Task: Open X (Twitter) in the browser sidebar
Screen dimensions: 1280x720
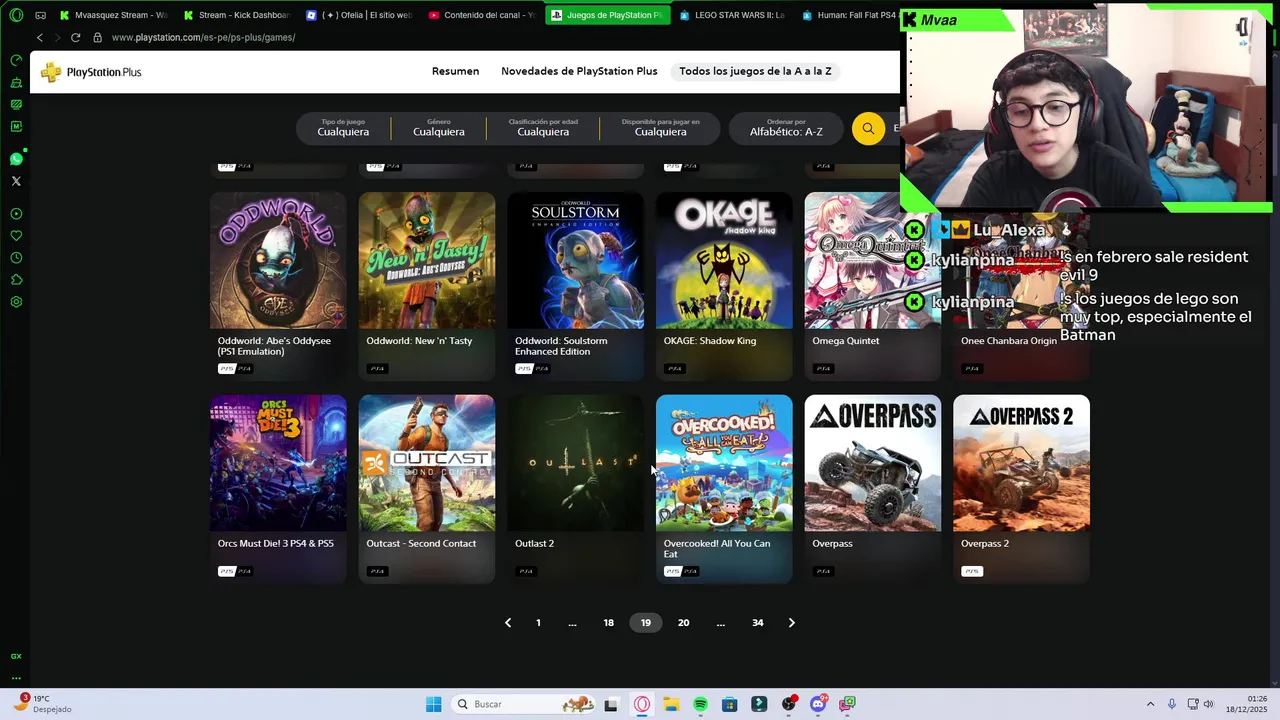Action: click(x=16, y=181)
